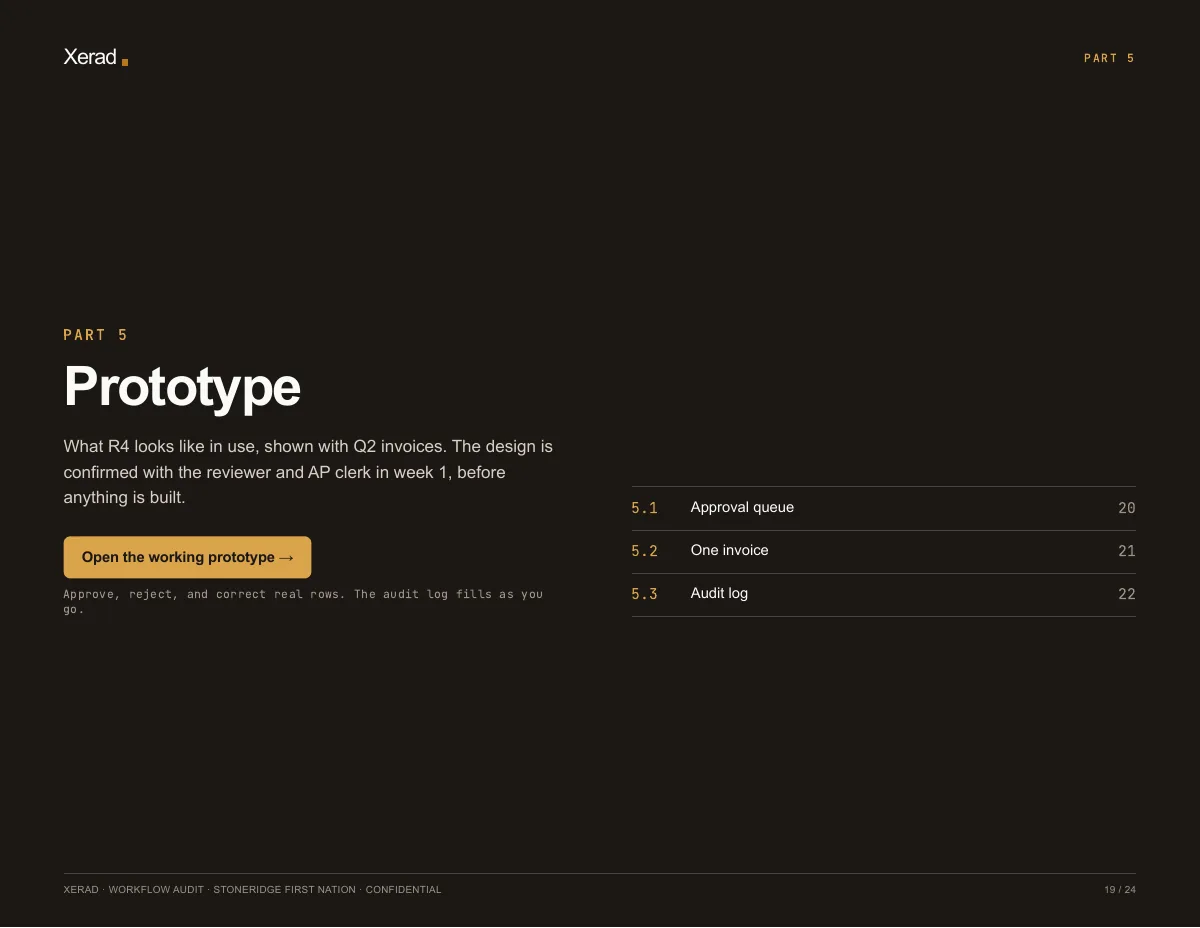Image resolution: width=1200 pixels, height=928 pixels.
Task: Click the description paragraph about R4
Action: (x=308, y=471)
